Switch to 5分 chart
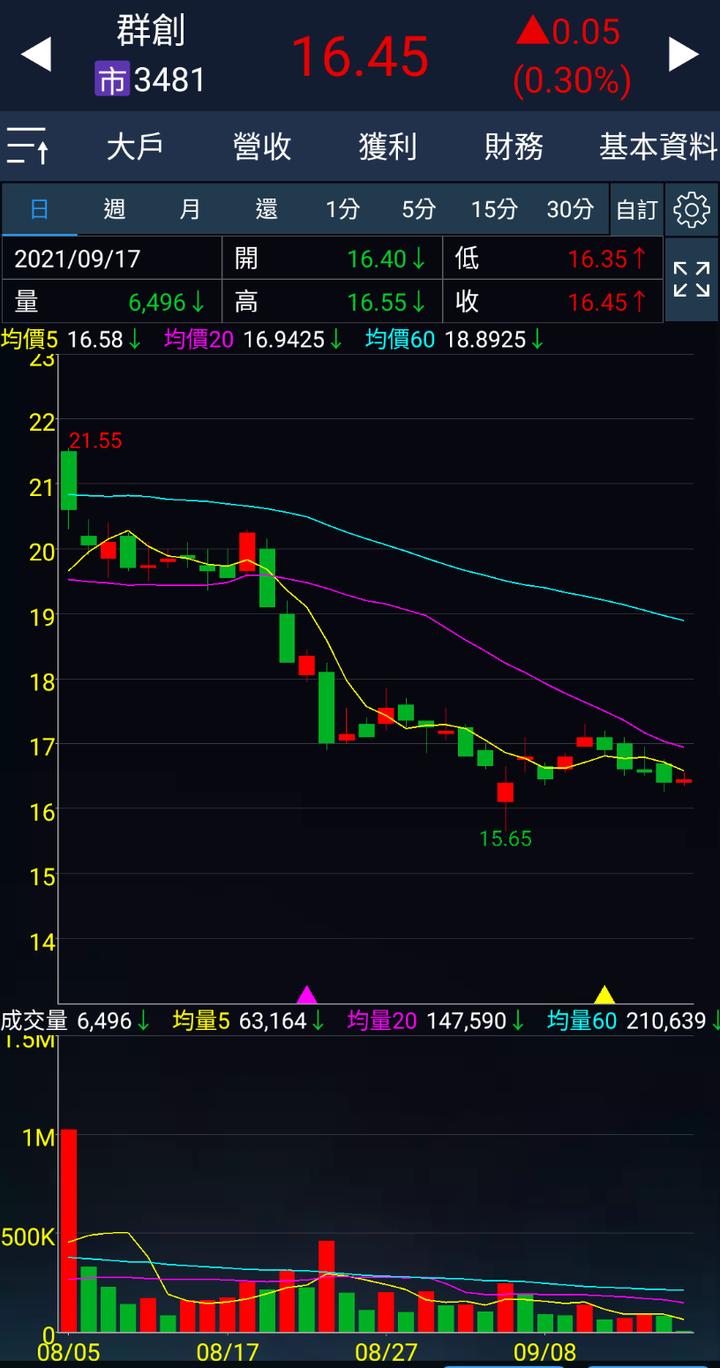This screenshot has width=720, height=1368. (419, 209)
